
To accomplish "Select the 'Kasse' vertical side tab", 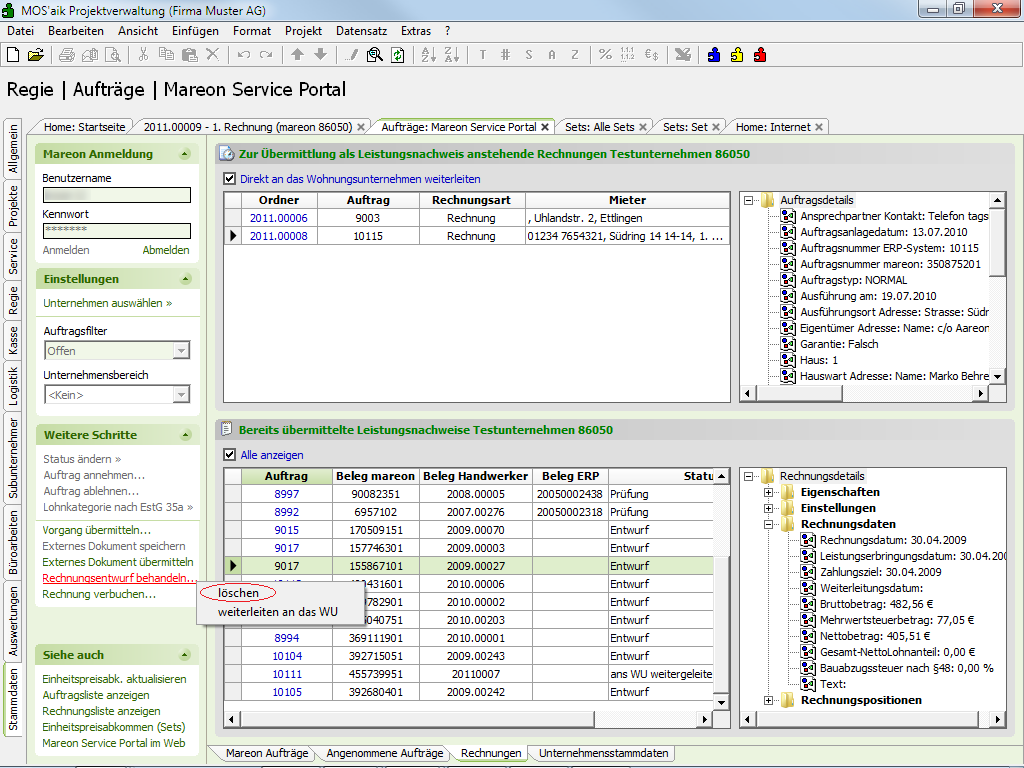I will click(12, 341).
